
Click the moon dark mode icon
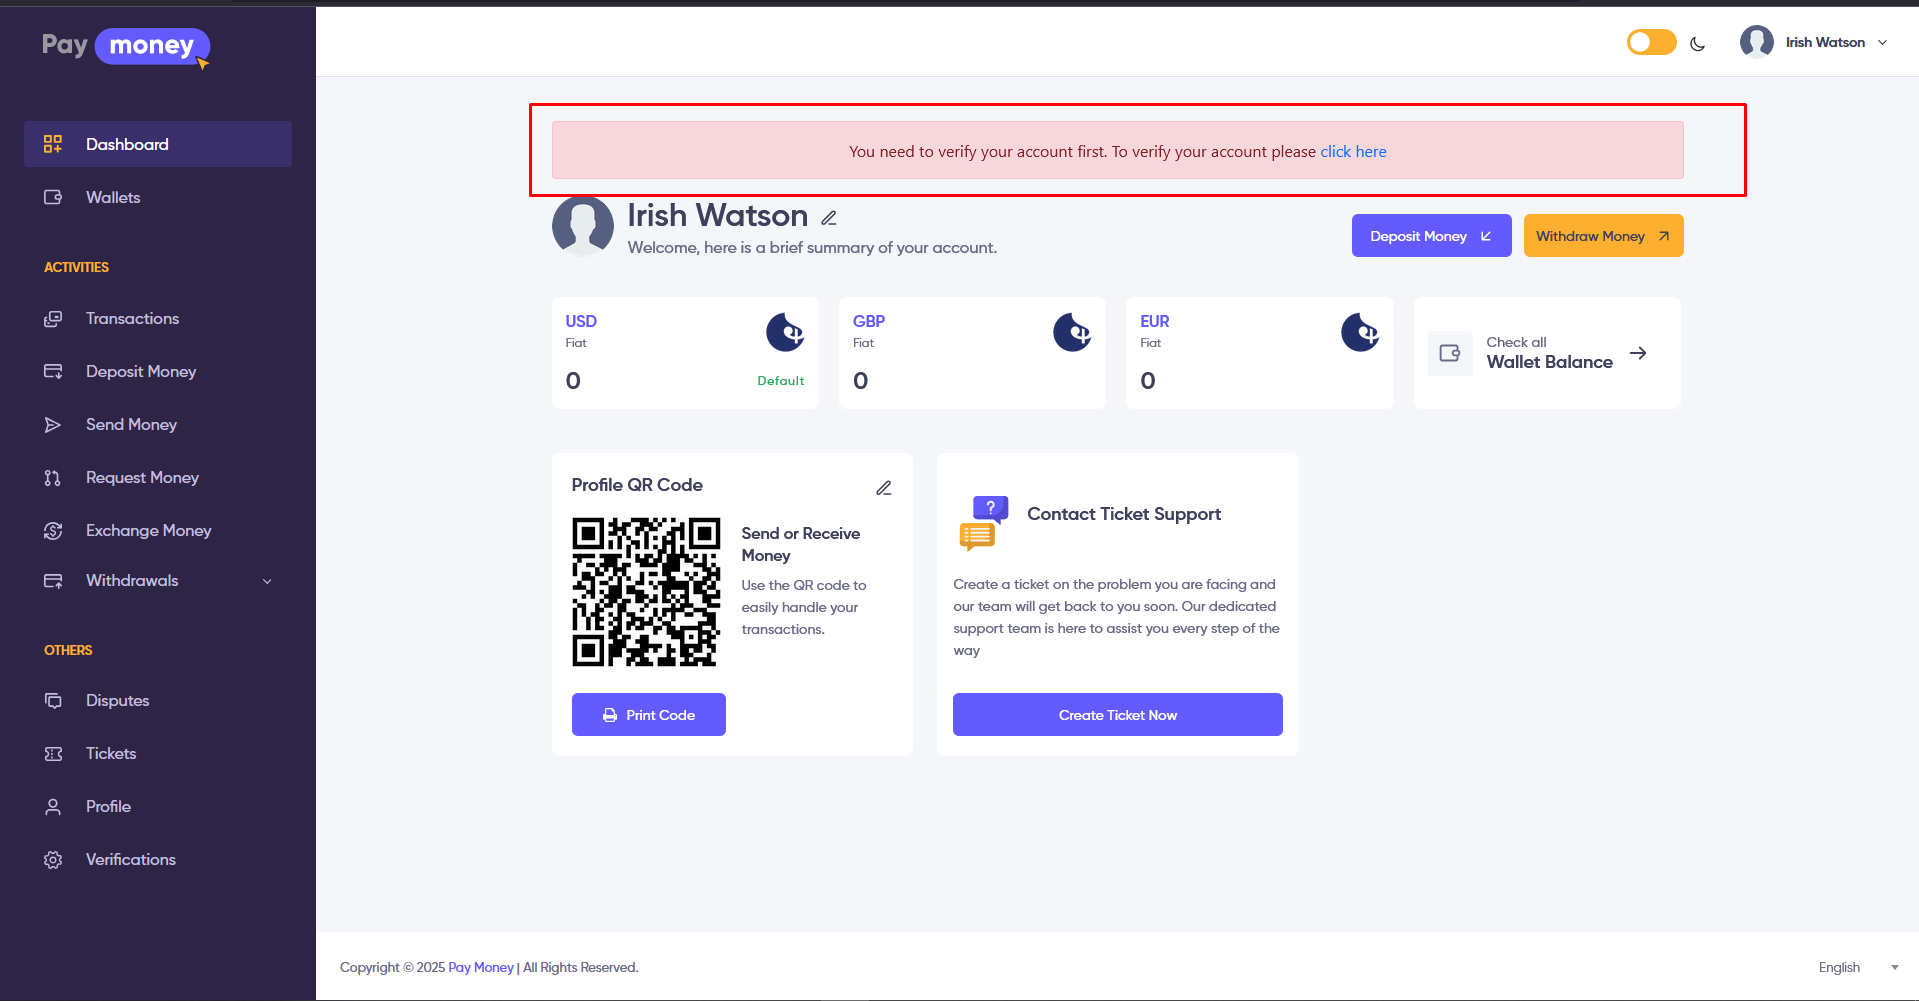tap(1697, 43)
